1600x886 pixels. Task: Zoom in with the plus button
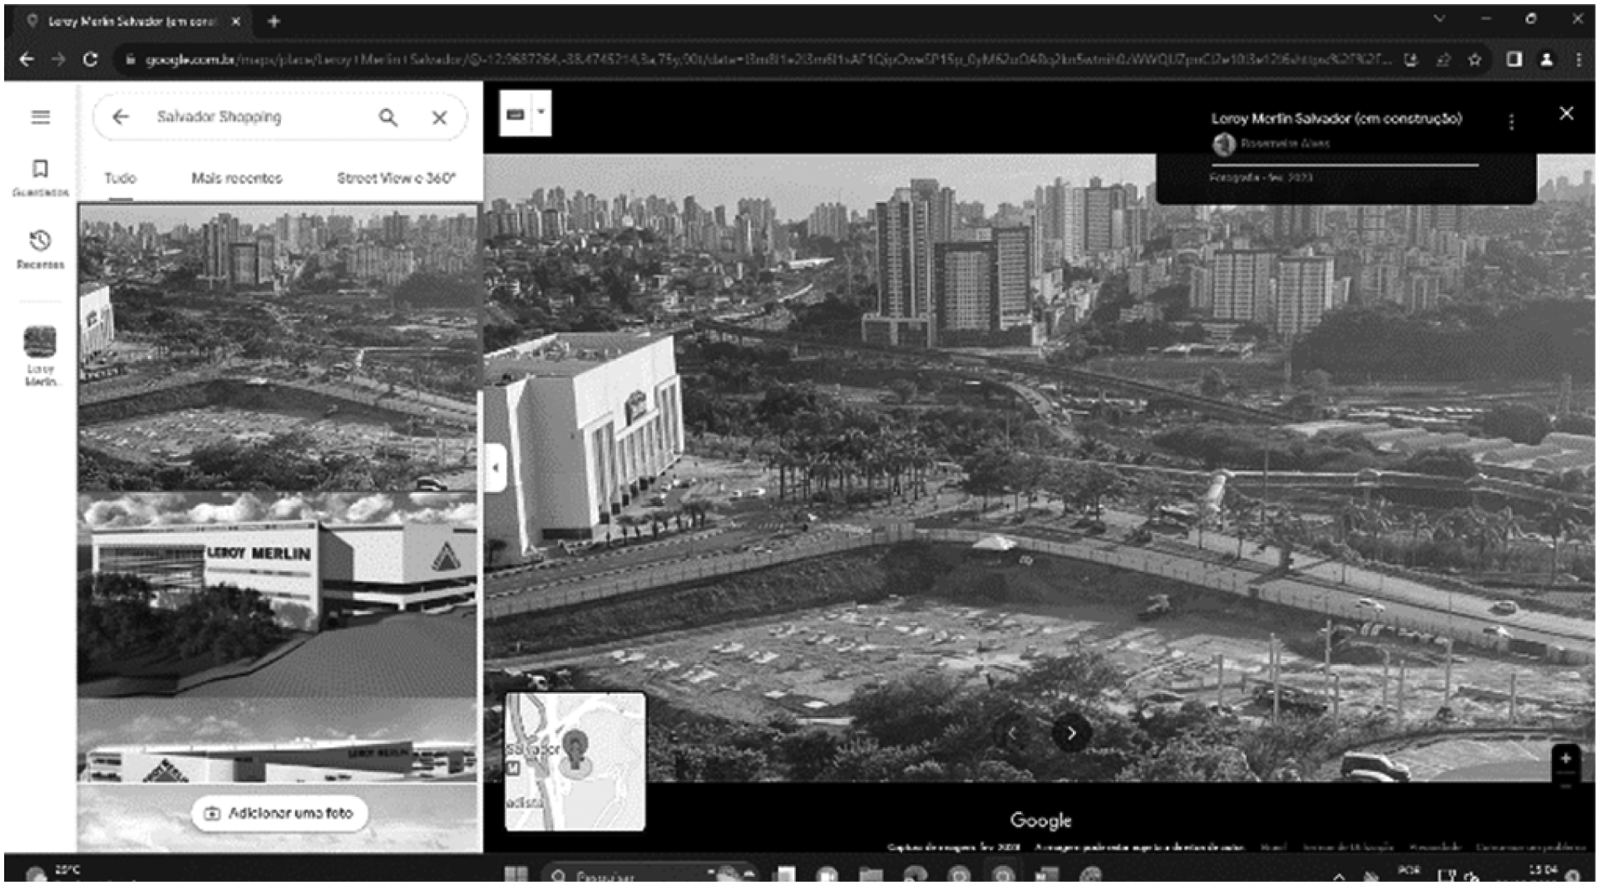coord(1566,758)
